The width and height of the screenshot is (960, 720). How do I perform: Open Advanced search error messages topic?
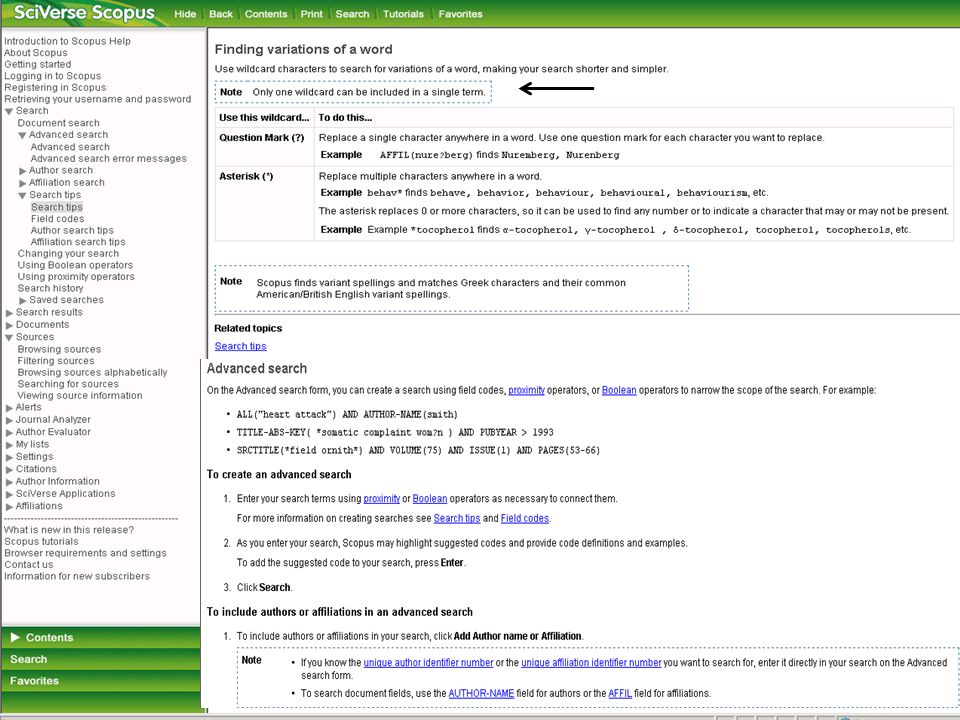tap(108, 159)
